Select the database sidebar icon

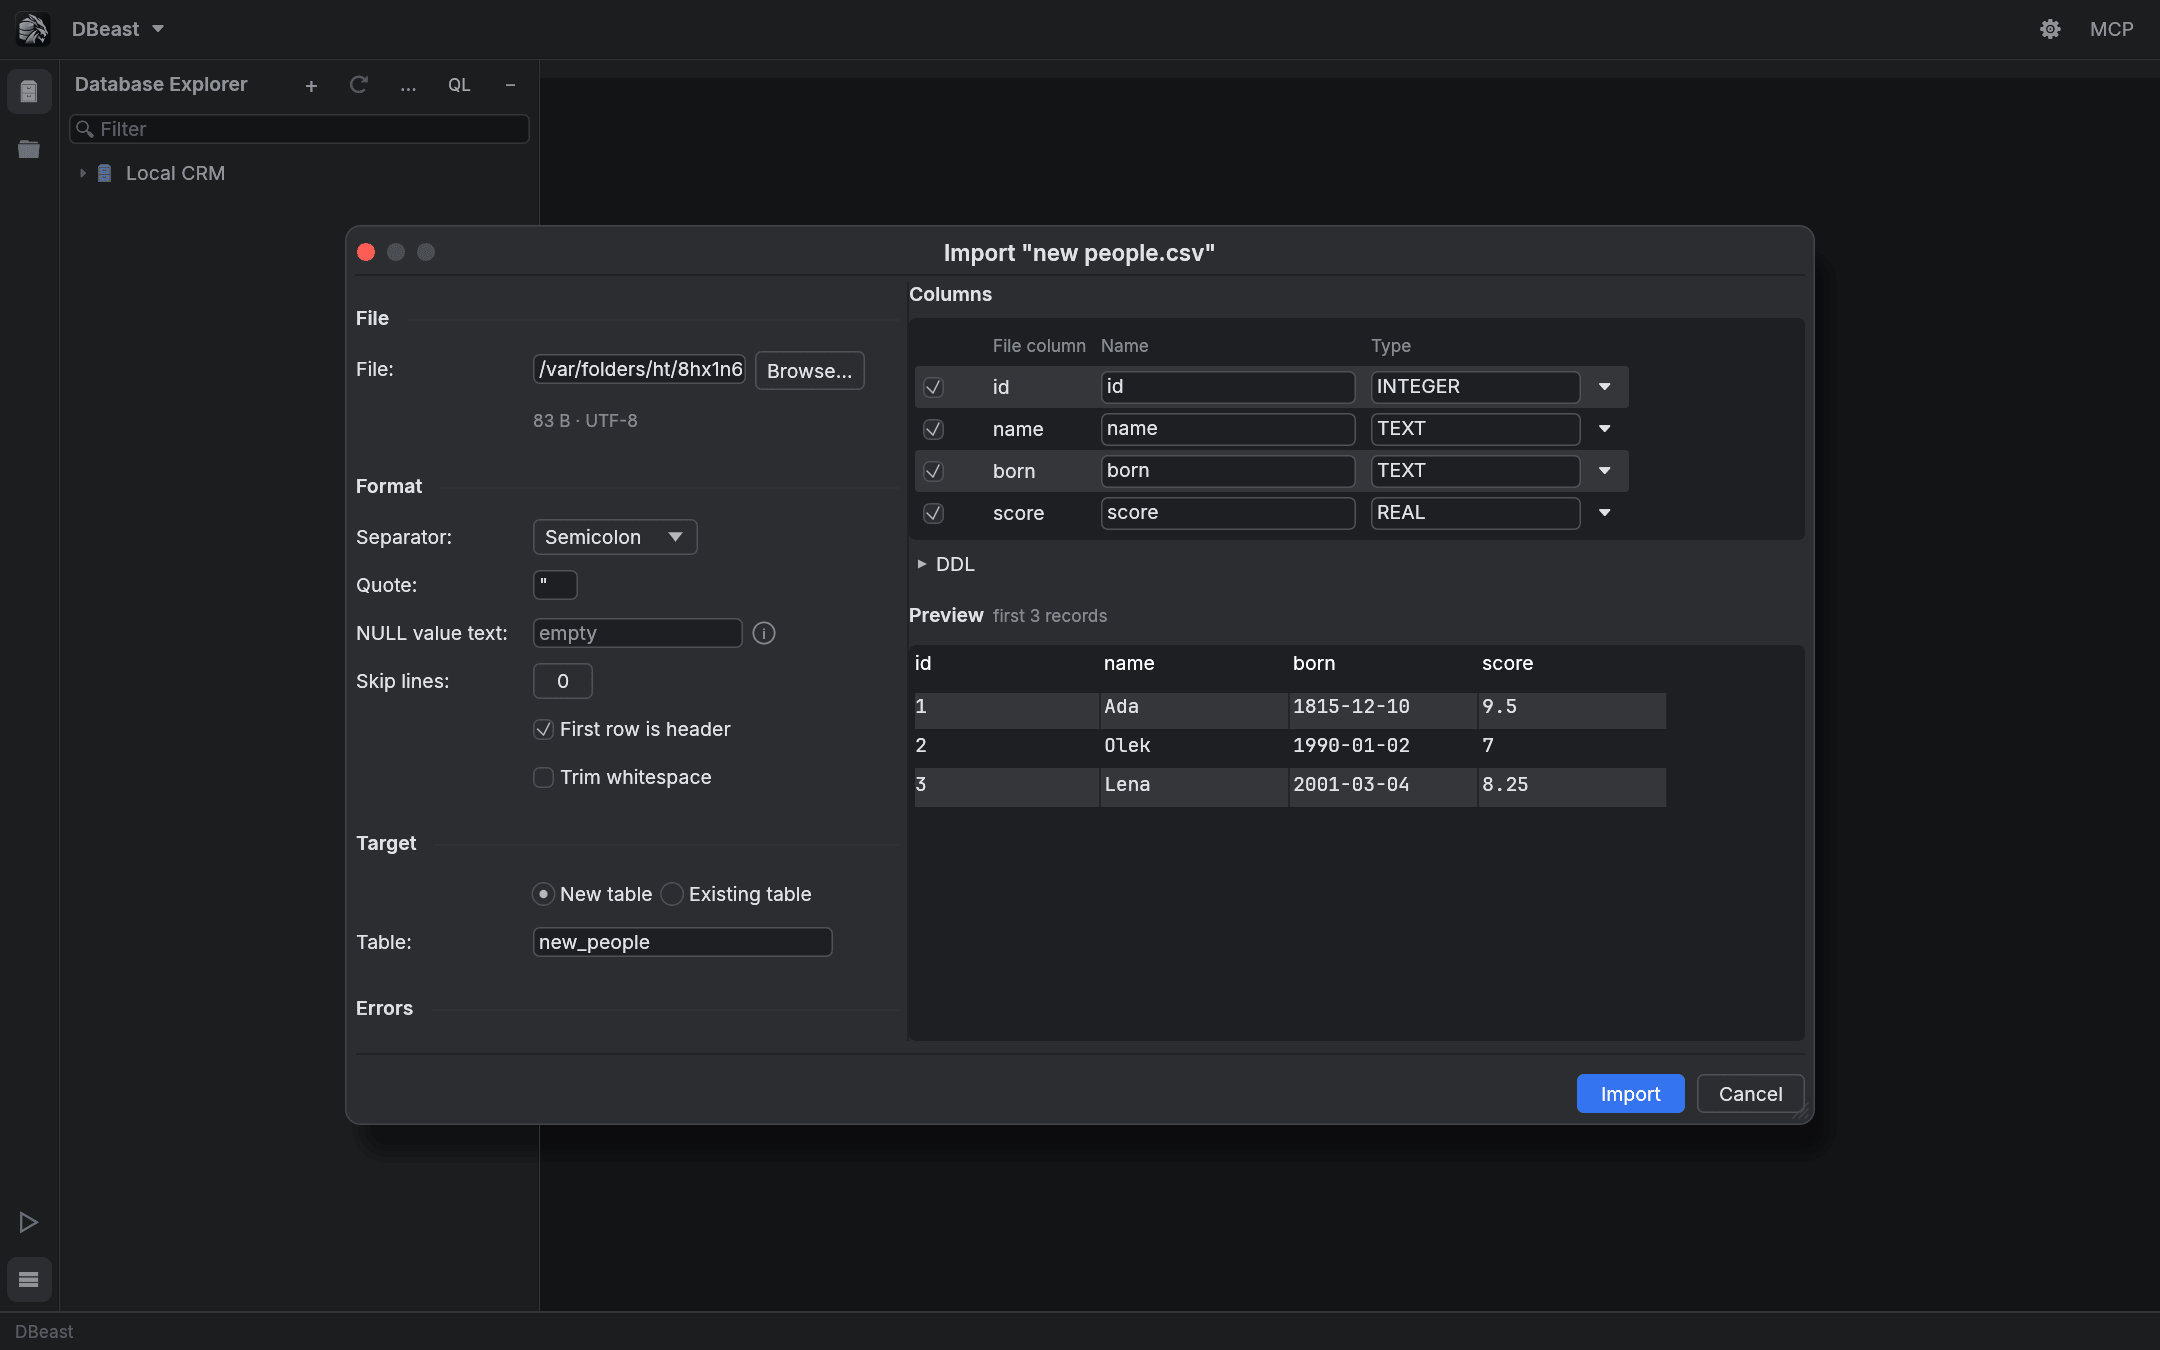pos(29,92)
